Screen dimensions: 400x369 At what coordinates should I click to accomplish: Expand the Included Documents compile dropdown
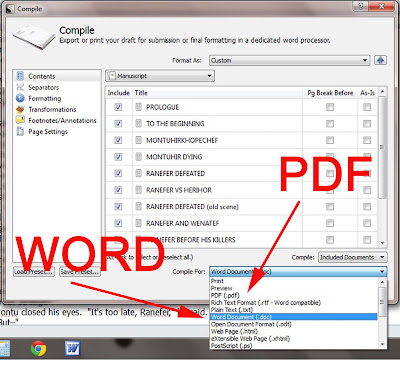point(353,257)
